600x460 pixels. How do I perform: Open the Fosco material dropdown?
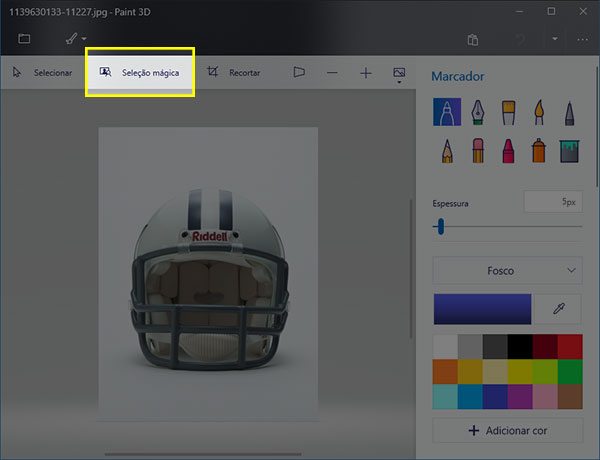[507, 271]
